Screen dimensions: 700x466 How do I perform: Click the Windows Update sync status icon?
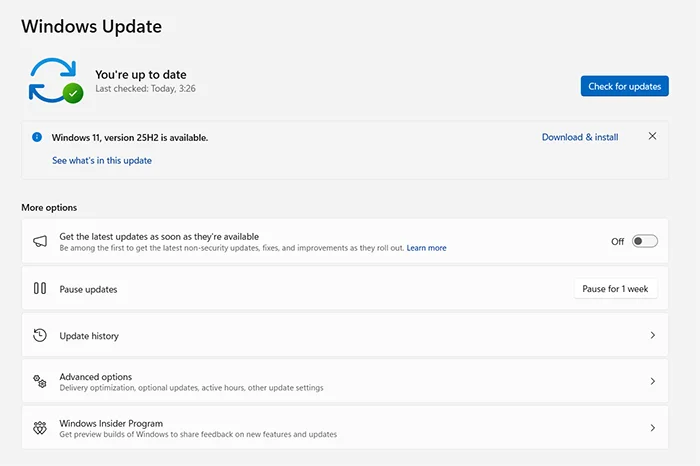[52, 80]
